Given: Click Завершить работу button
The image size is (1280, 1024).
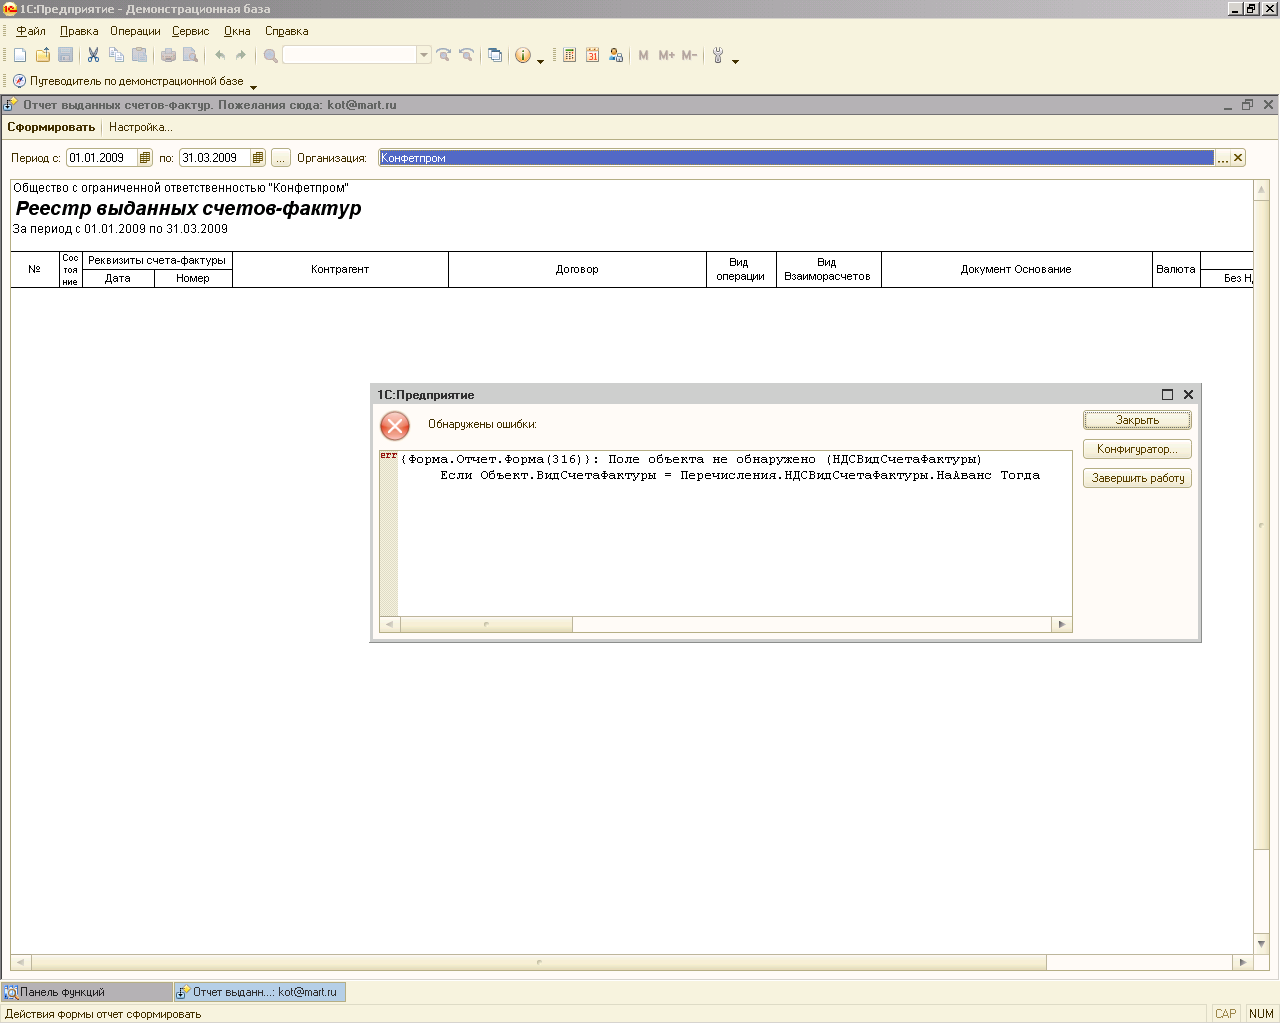Looking at the screenshot, I should pos(1137,478).
